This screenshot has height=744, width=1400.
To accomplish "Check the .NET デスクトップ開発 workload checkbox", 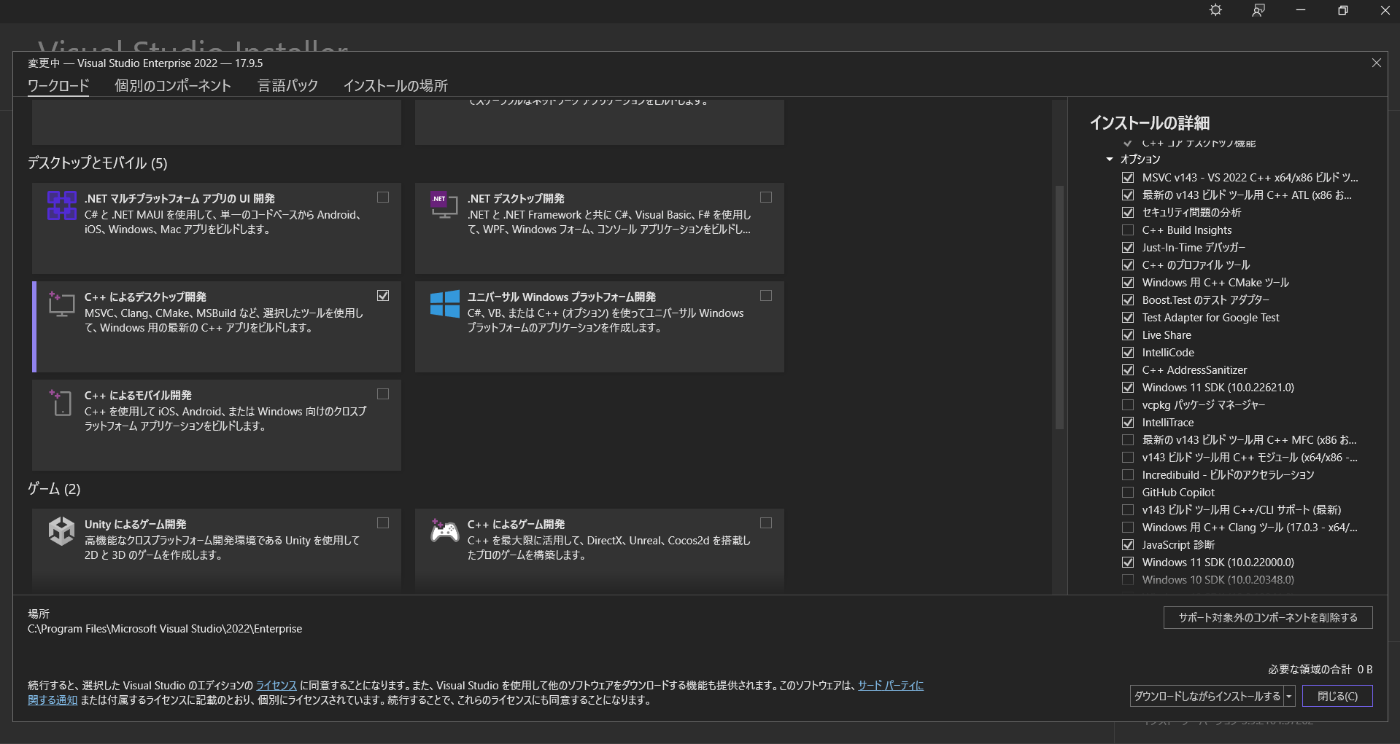I will 766,197.
